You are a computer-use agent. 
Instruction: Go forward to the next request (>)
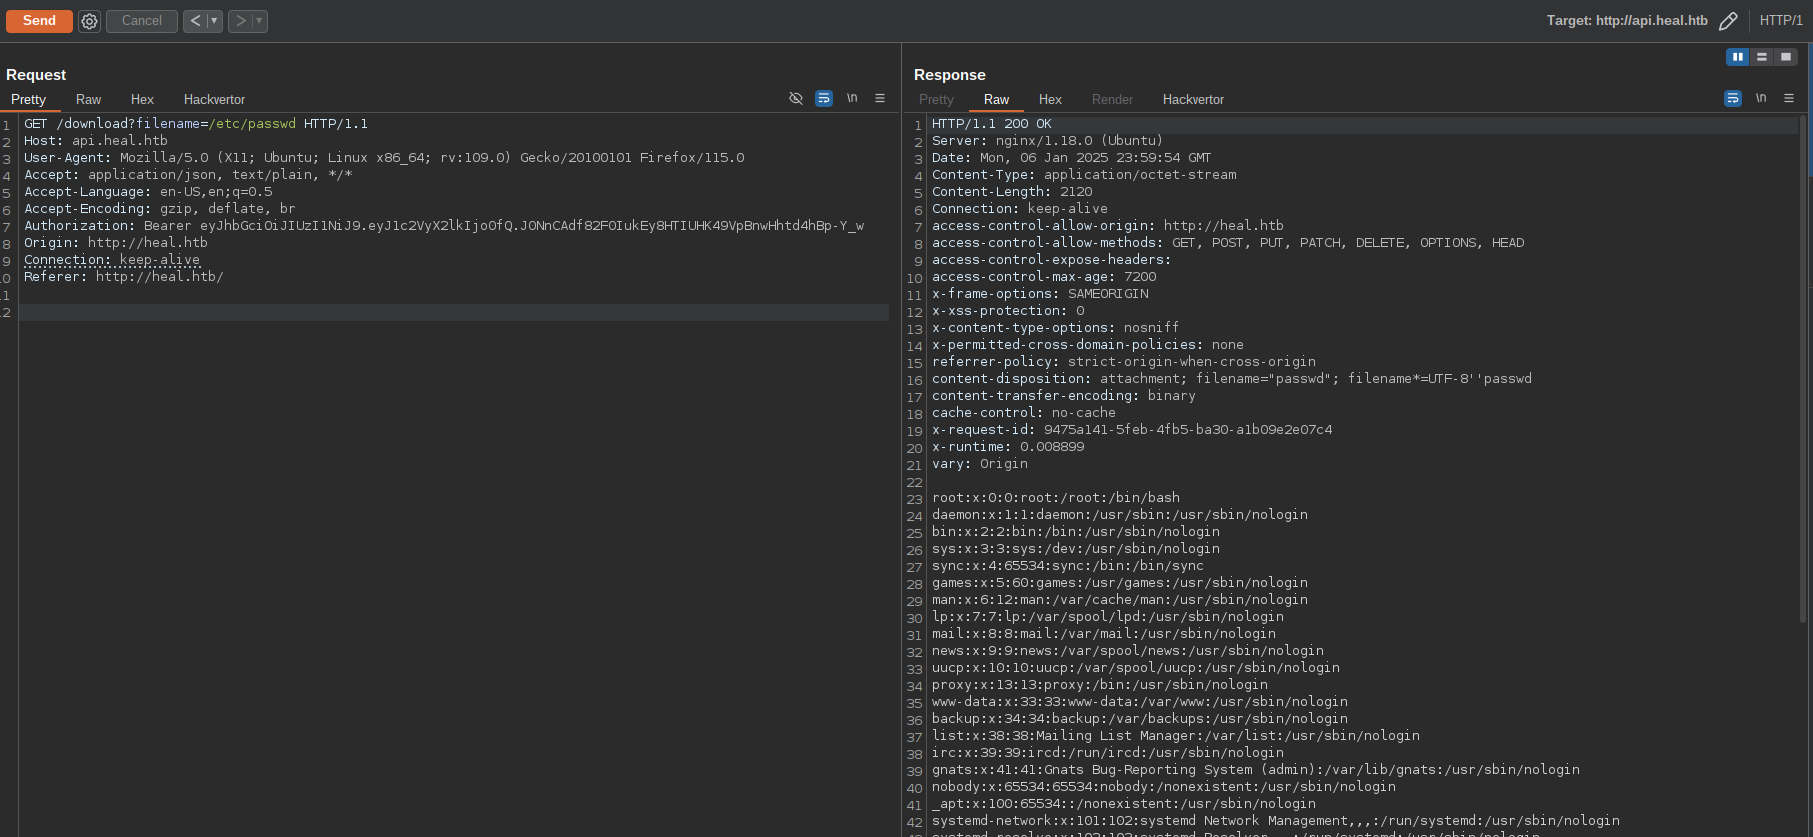(x=240, y=21)
